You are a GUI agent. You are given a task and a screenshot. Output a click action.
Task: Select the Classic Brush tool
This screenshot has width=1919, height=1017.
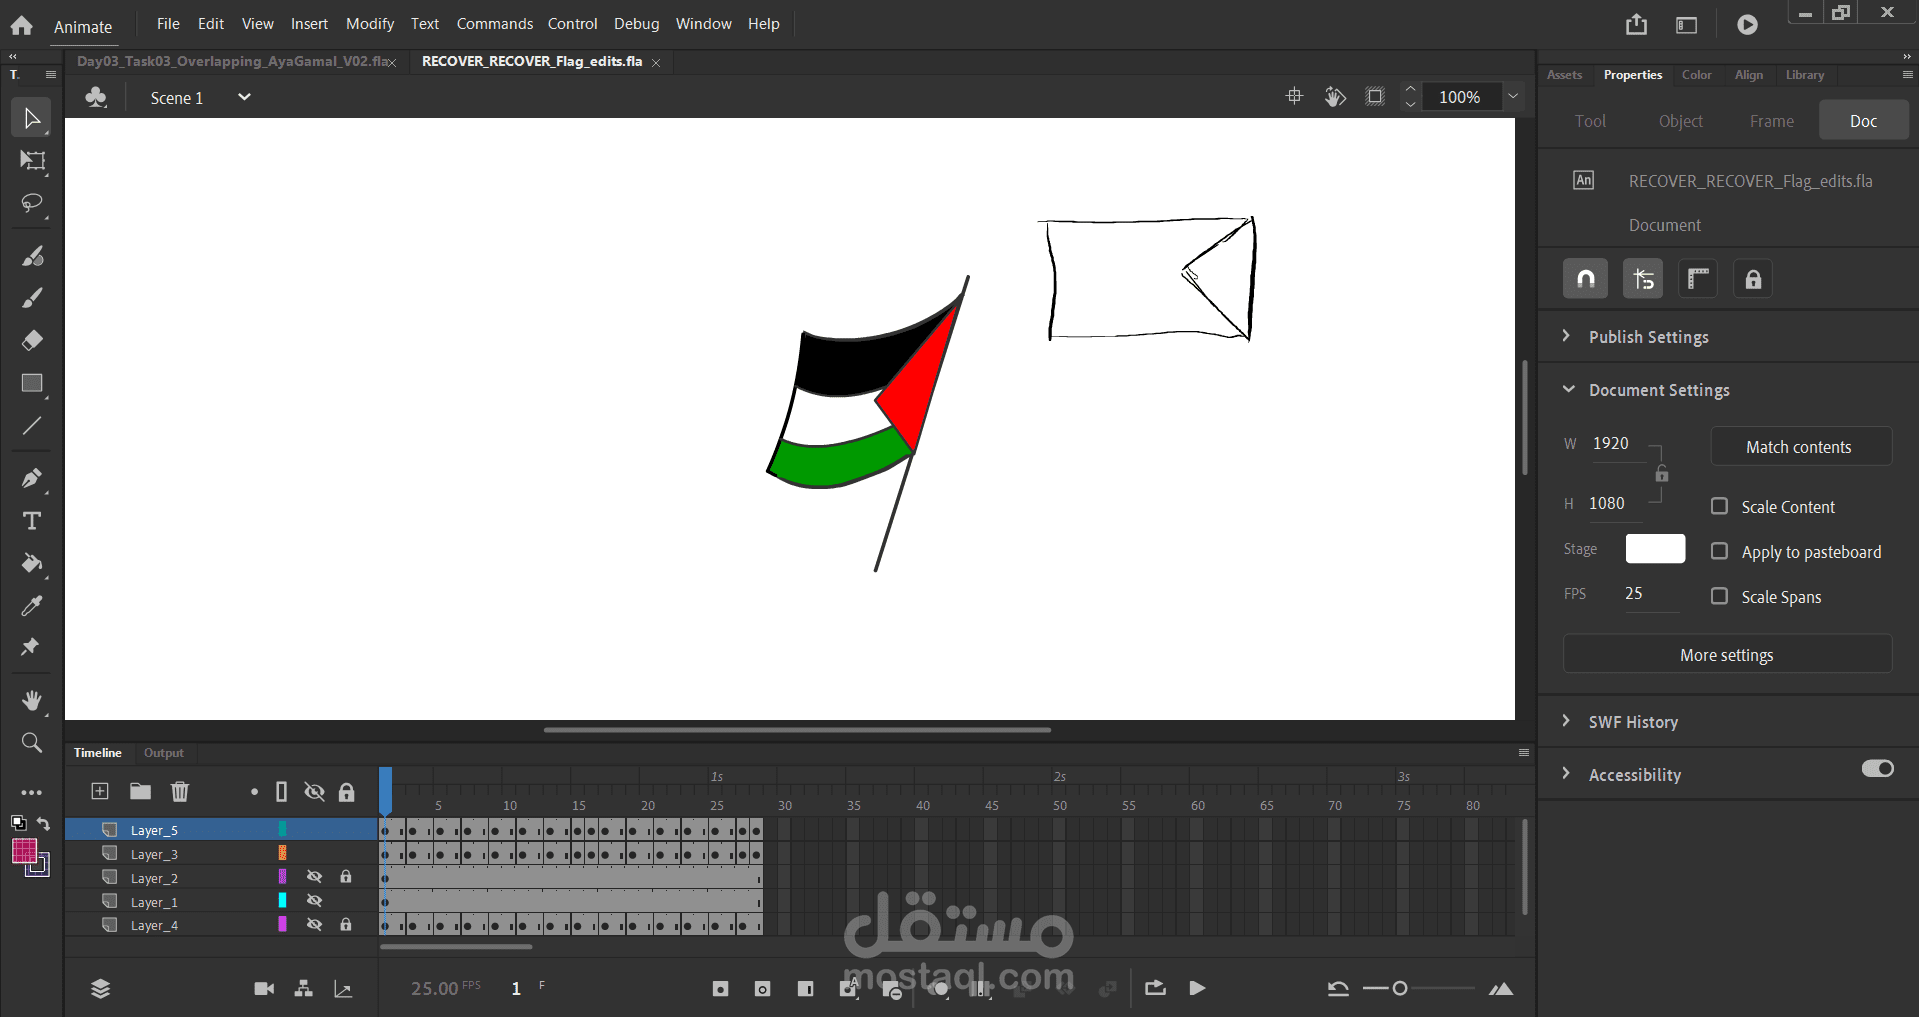32,298
